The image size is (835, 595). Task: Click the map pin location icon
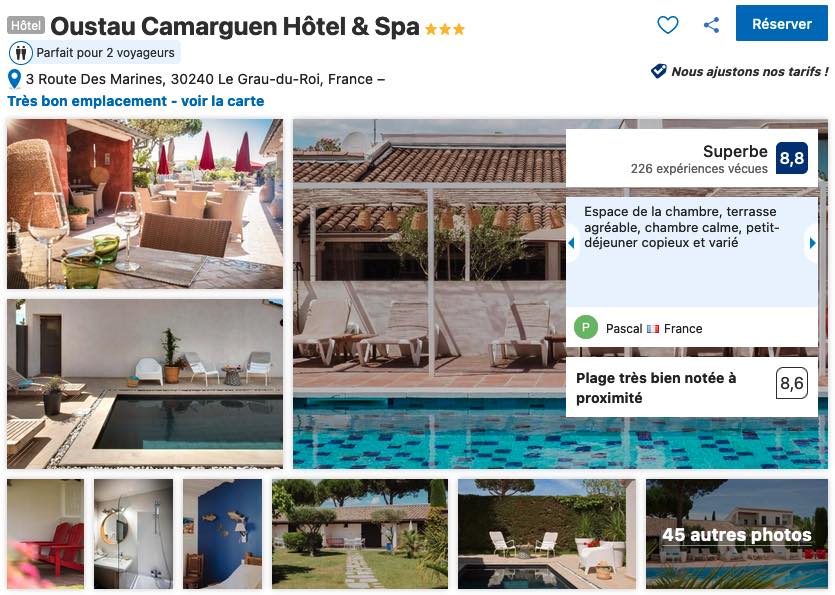(14, 79)
